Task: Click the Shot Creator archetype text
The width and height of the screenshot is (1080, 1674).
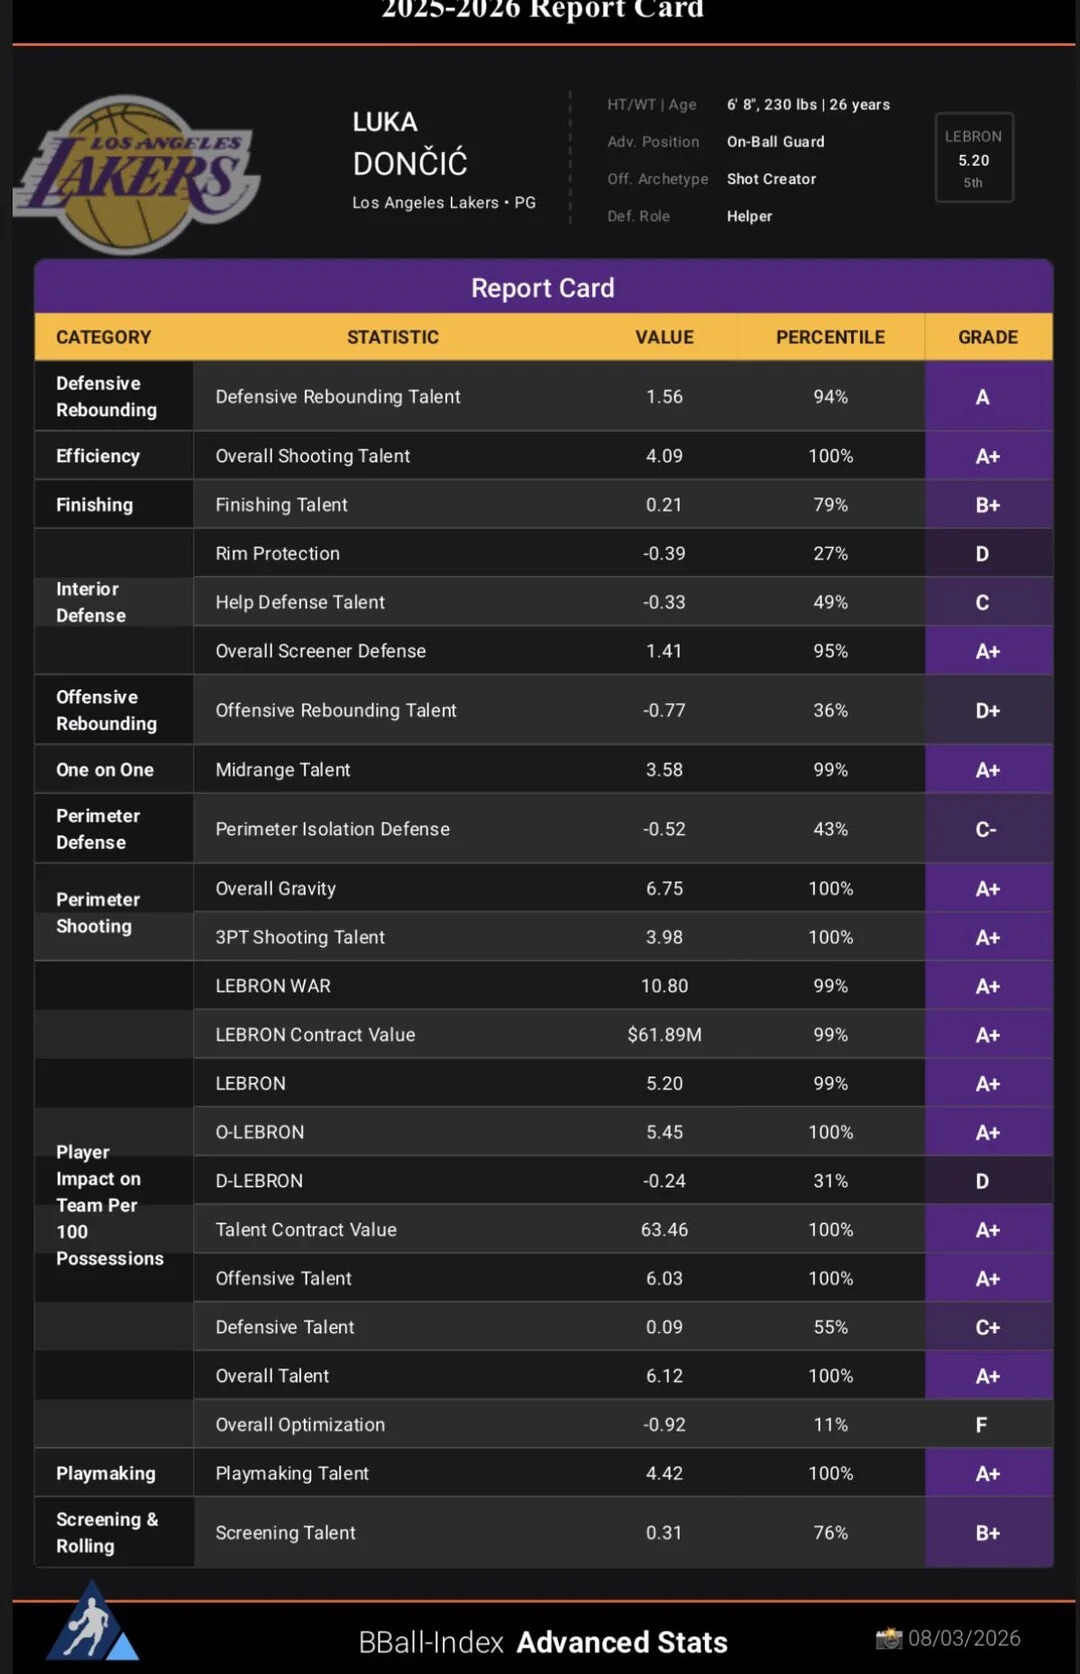Action: [771, 179]
